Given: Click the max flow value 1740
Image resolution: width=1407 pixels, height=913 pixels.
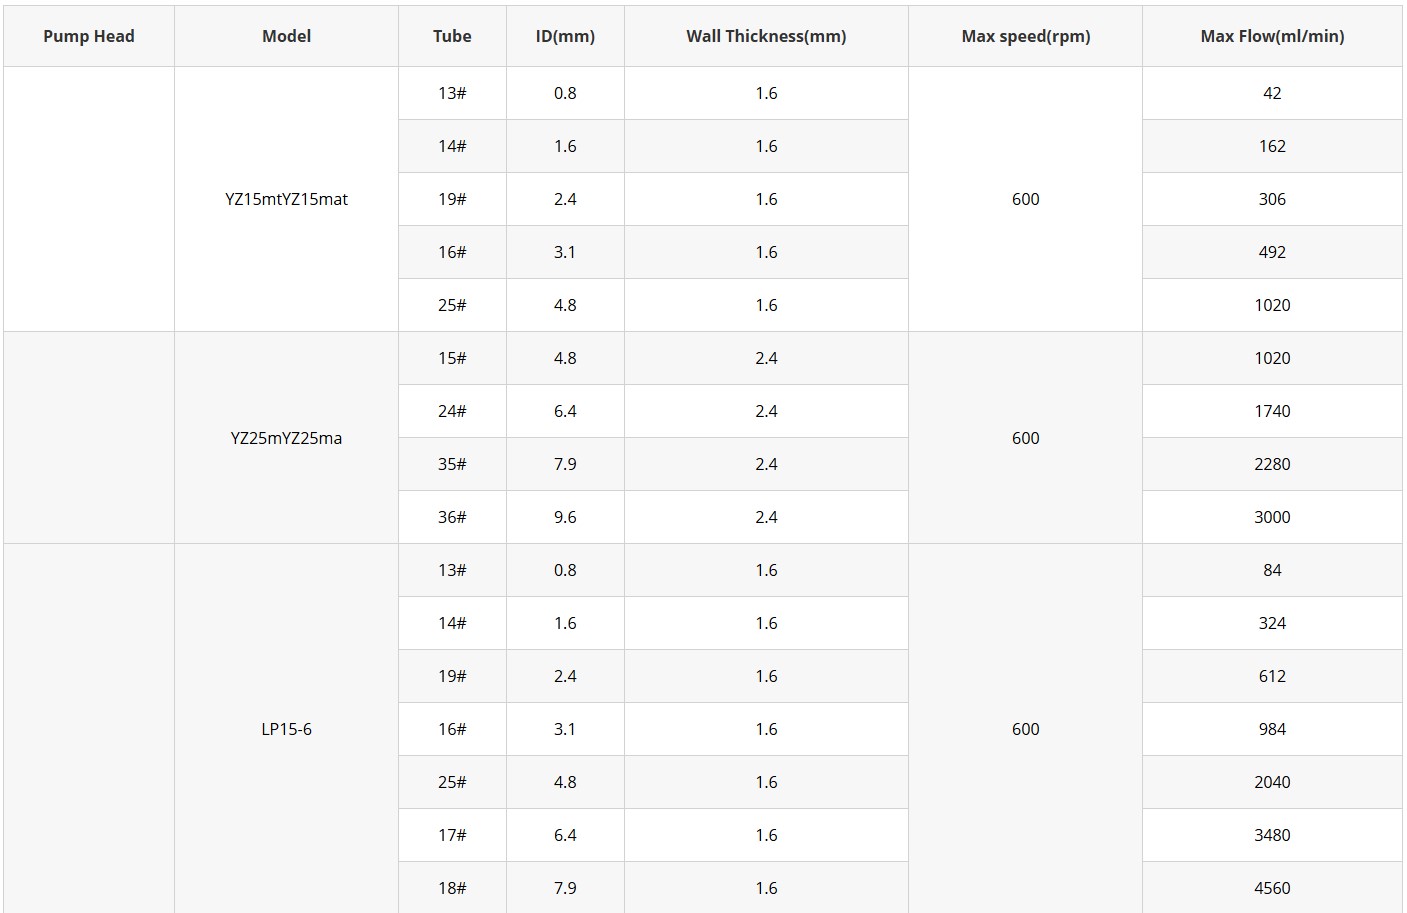Looking at the screenshot, I should coord(1272,411).
